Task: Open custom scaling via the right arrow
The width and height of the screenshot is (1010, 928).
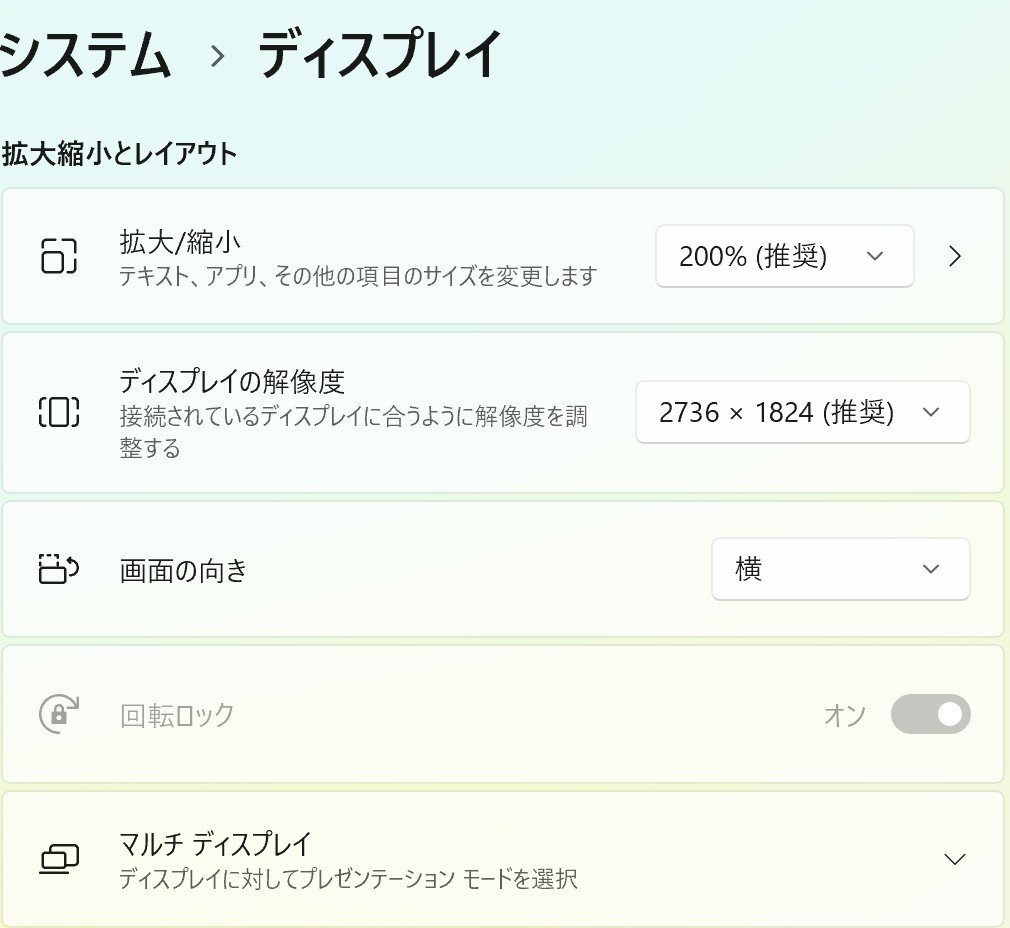Action: pyautogui.click(x=954, y=256)
